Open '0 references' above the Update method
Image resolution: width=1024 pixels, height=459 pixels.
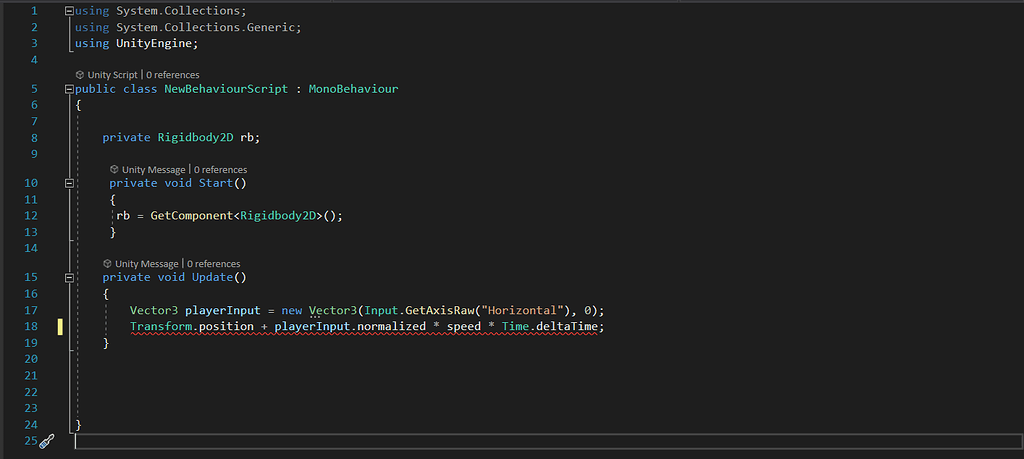pos(214,264)
